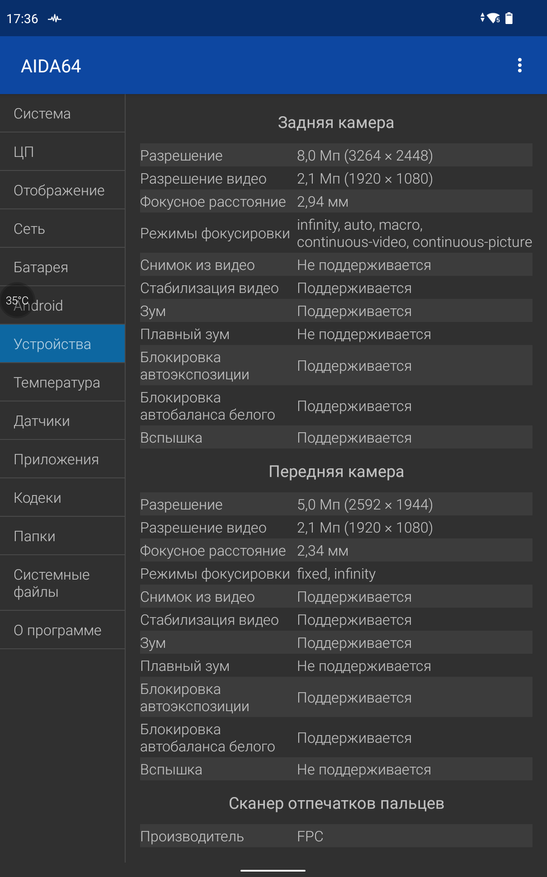Go to the Батарея section
The height and width of the screenshot is (877, 547).
click(62, 267)
